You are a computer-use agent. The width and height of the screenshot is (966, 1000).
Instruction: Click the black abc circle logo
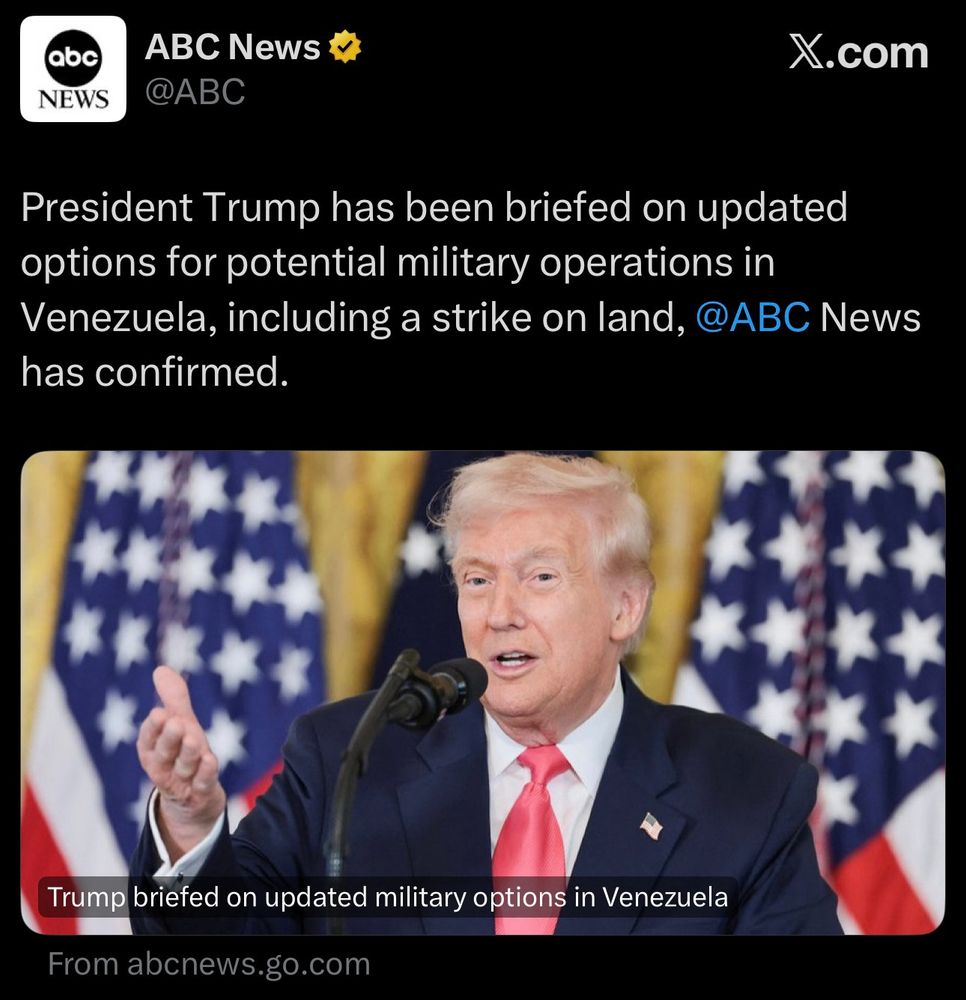click(73, 57)
